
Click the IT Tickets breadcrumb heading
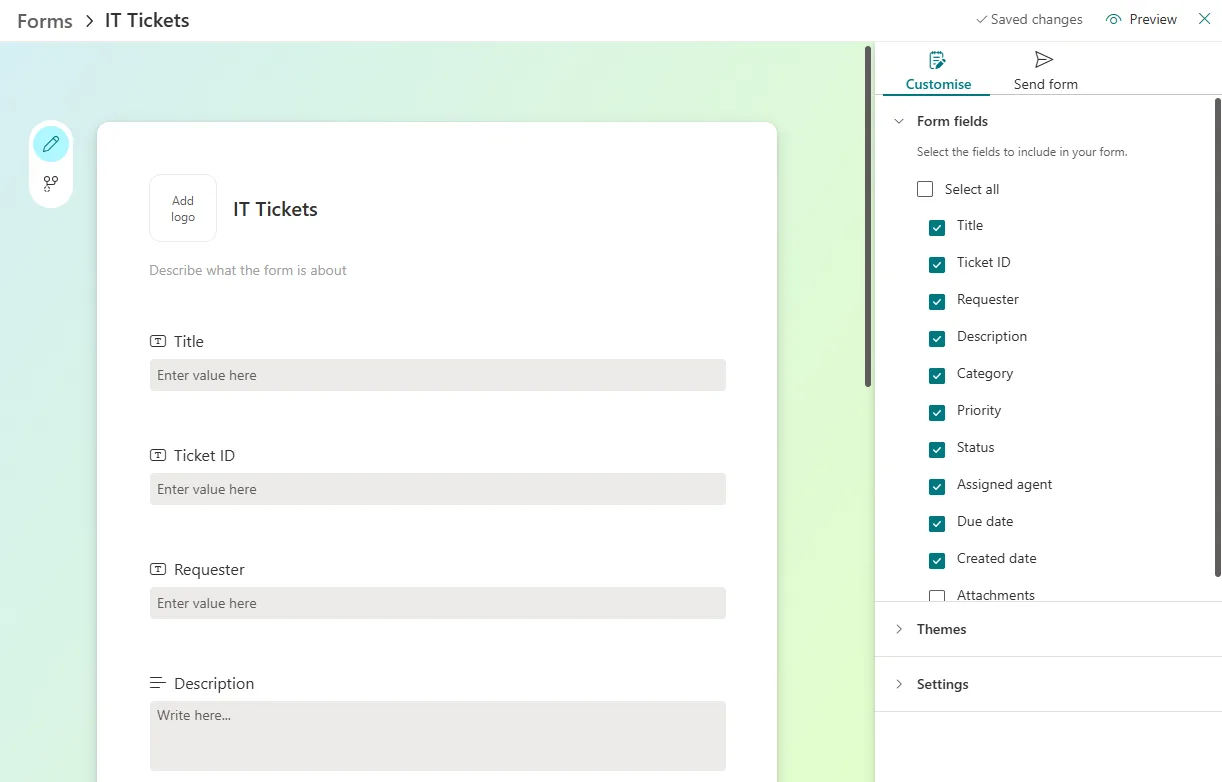pyautogui.click(x=147, y=21)
